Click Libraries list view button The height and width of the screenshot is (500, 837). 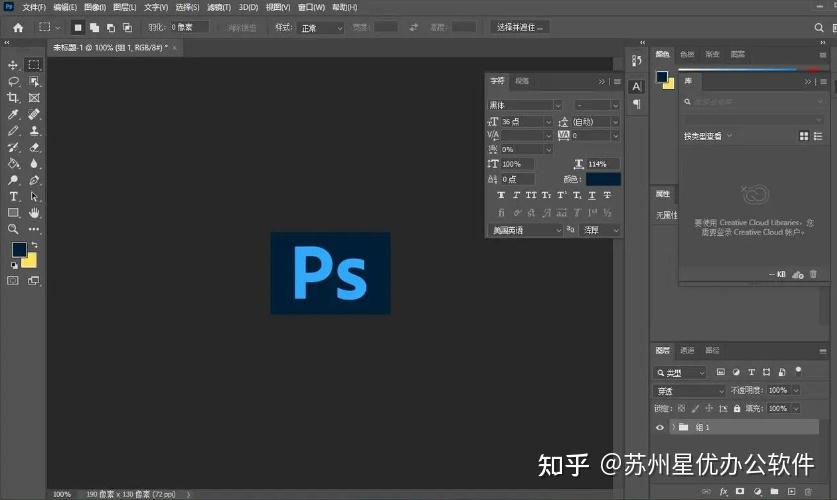pos(818,136)
